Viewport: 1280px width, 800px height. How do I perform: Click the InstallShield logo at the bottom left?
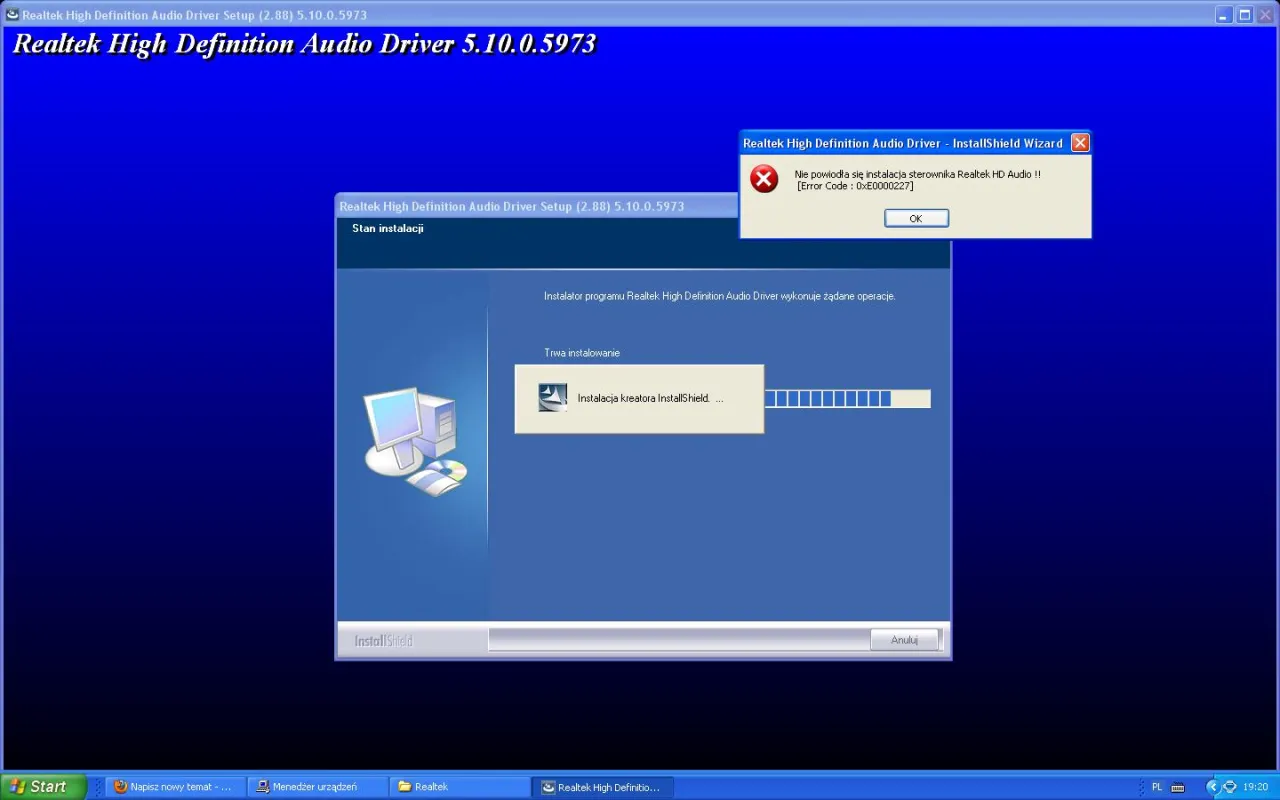click(382, 640)
